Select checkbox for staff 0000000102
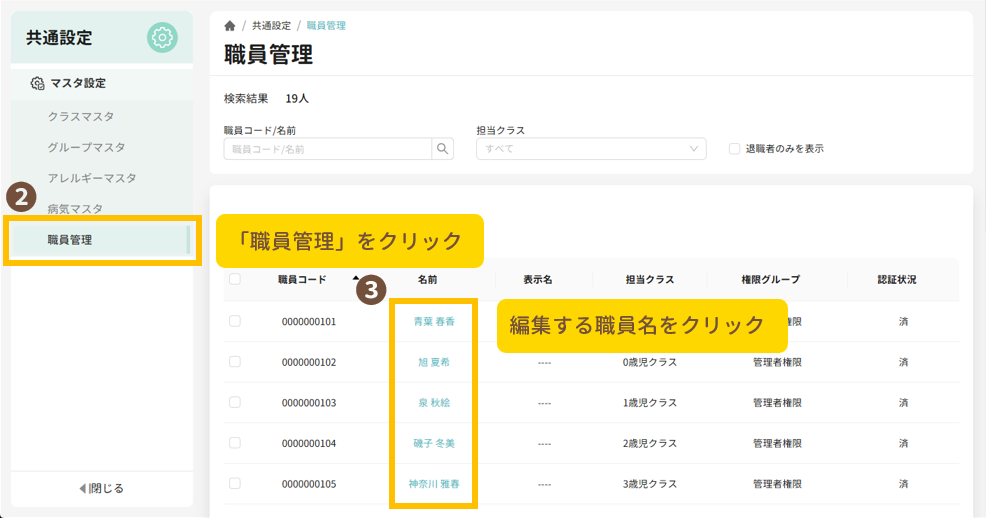986x518 pixels. 235,362
